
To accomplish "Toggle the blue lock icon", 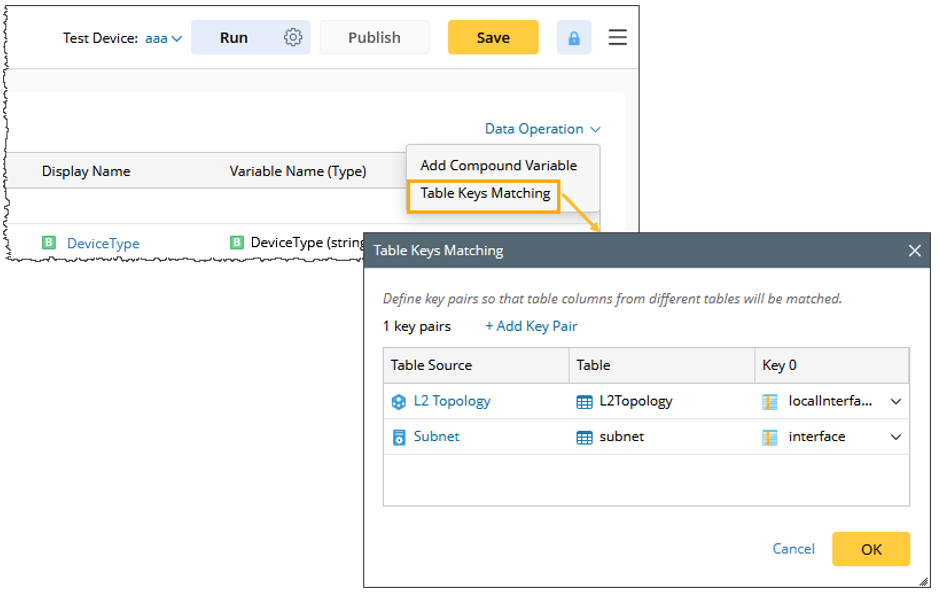I will point(574,38).
